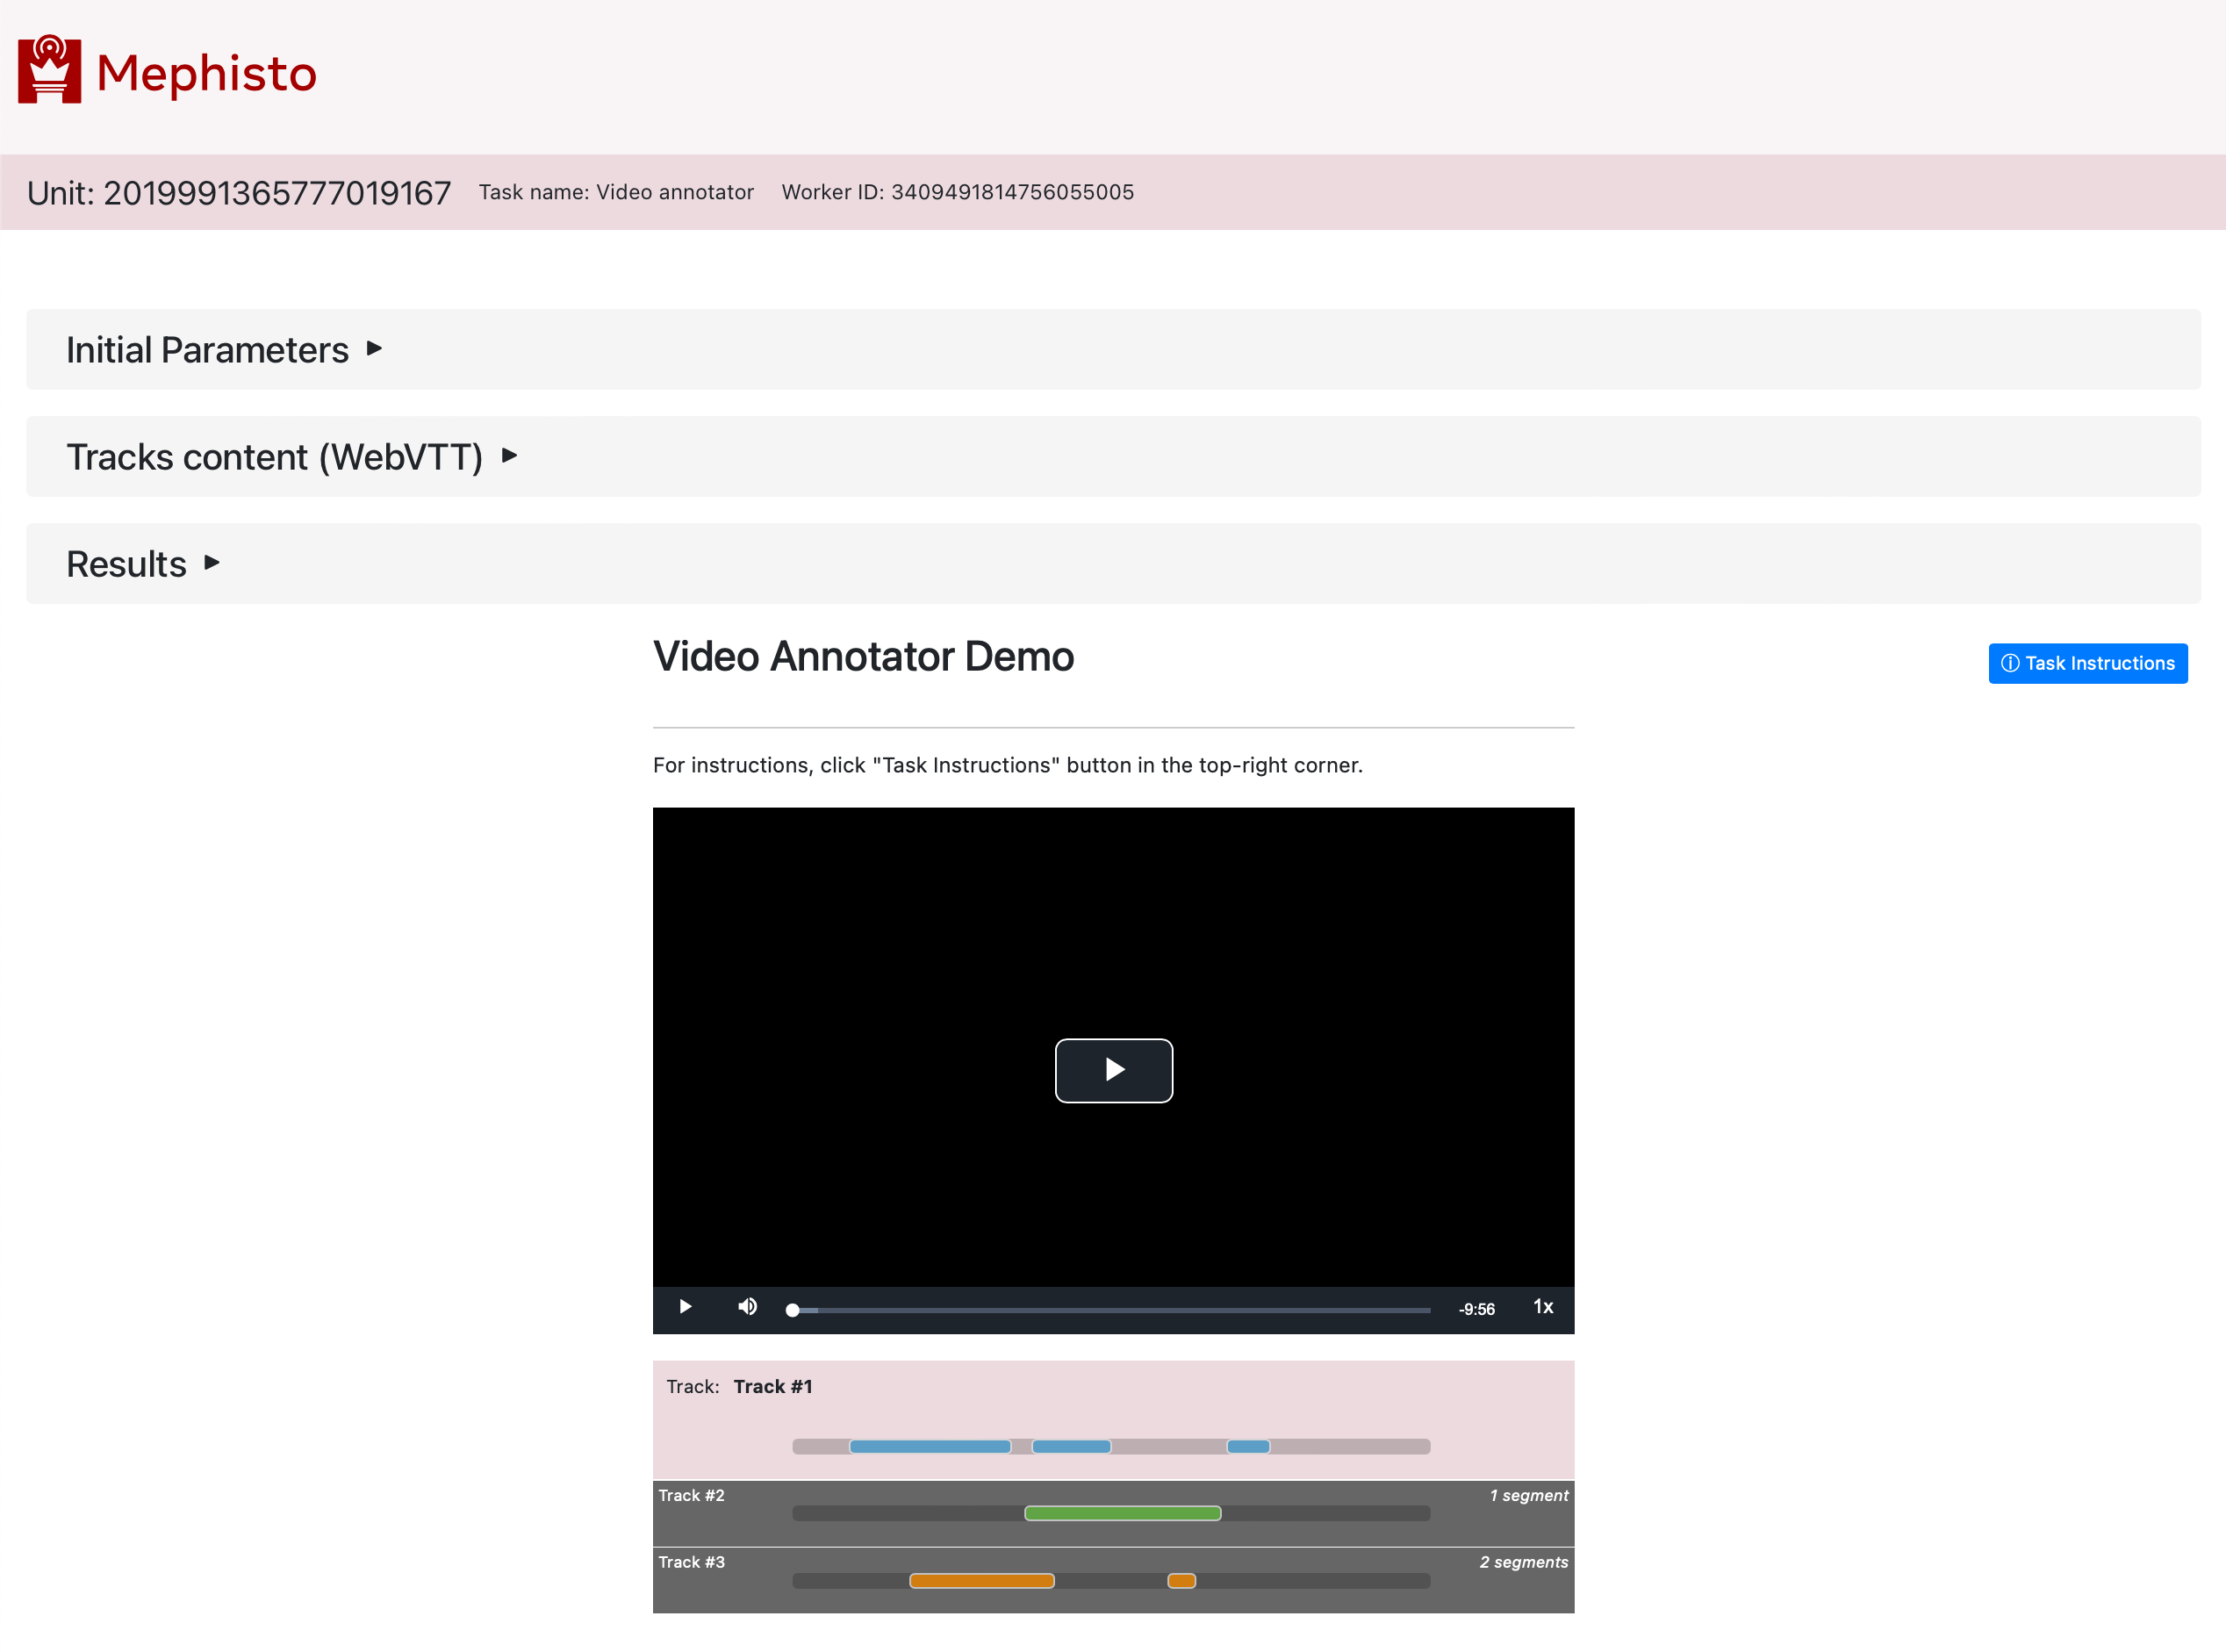Select the long orange segment in Track #3
Screen dimensions: 2226x1652
[981, 1580]
